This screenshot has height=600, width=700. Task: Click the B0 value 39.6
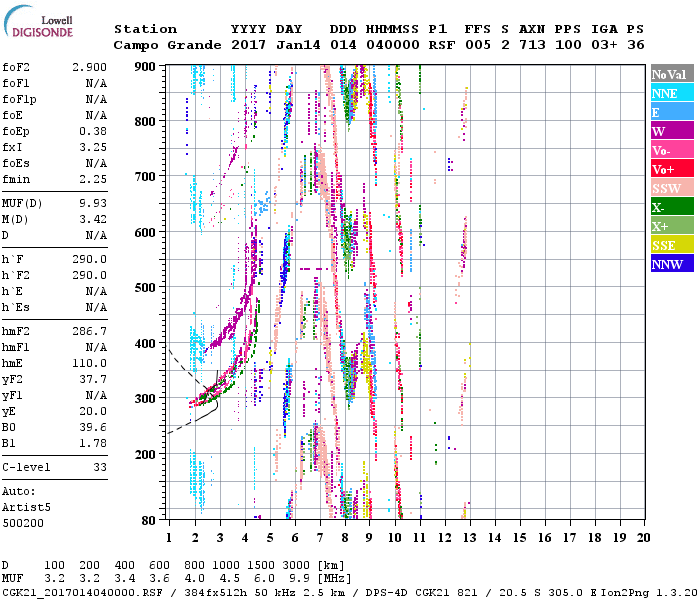[93, 428]
